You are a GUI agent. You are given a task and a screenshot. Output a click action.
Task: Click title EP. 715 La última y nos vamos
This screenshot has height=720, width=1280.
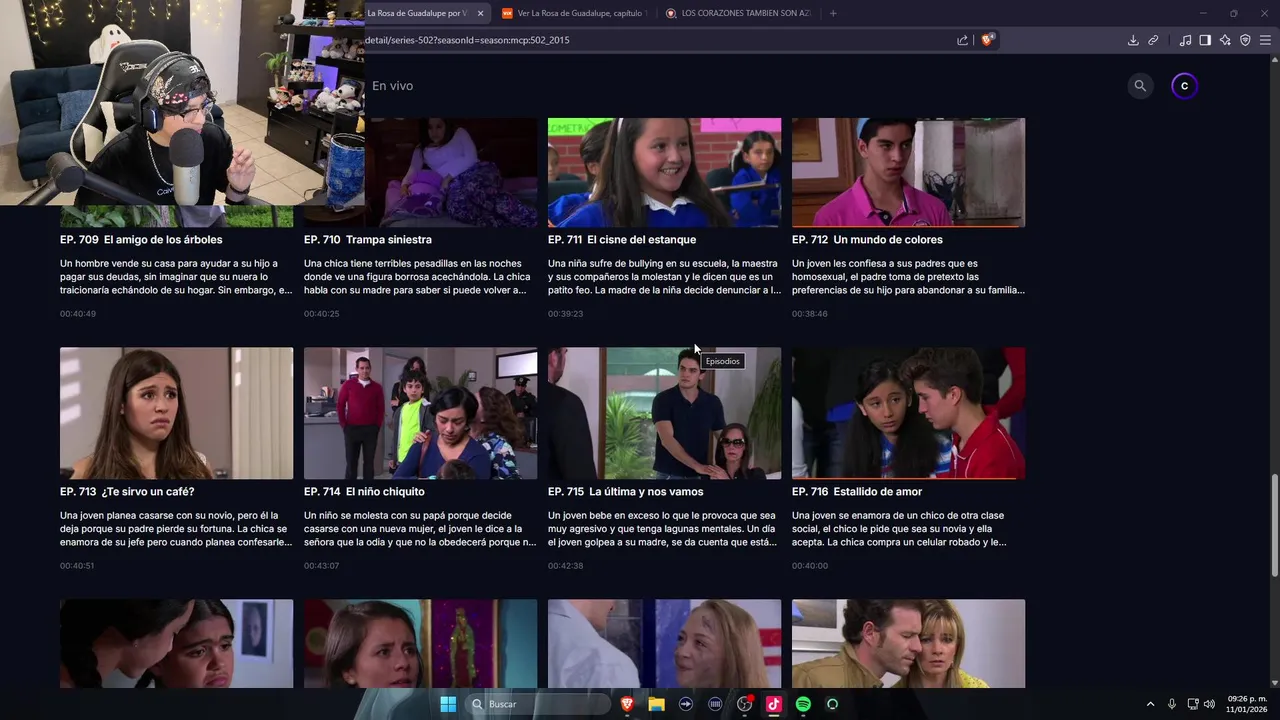tap(626, 492)
